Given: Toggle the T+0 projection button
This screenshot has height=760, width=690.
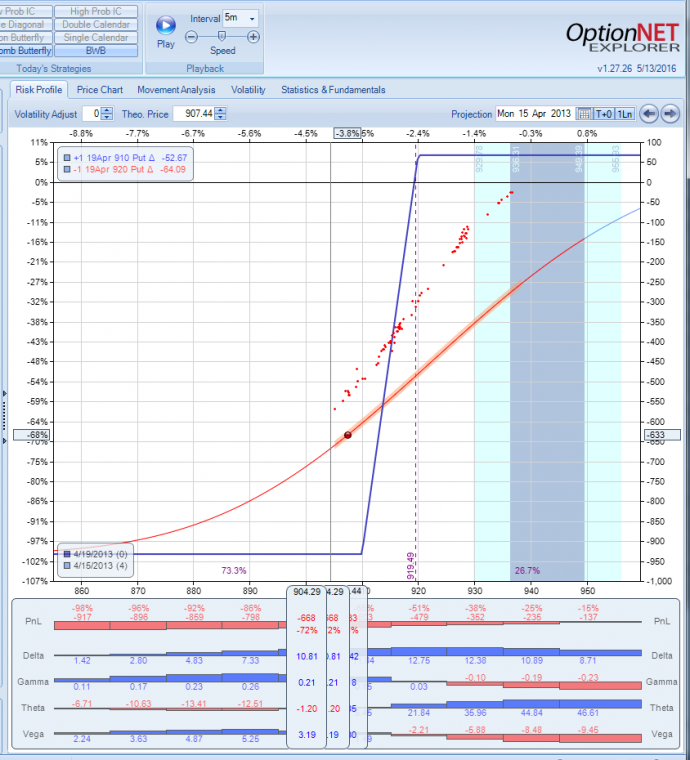Looking at the screenshot, I should coord(604,114).
